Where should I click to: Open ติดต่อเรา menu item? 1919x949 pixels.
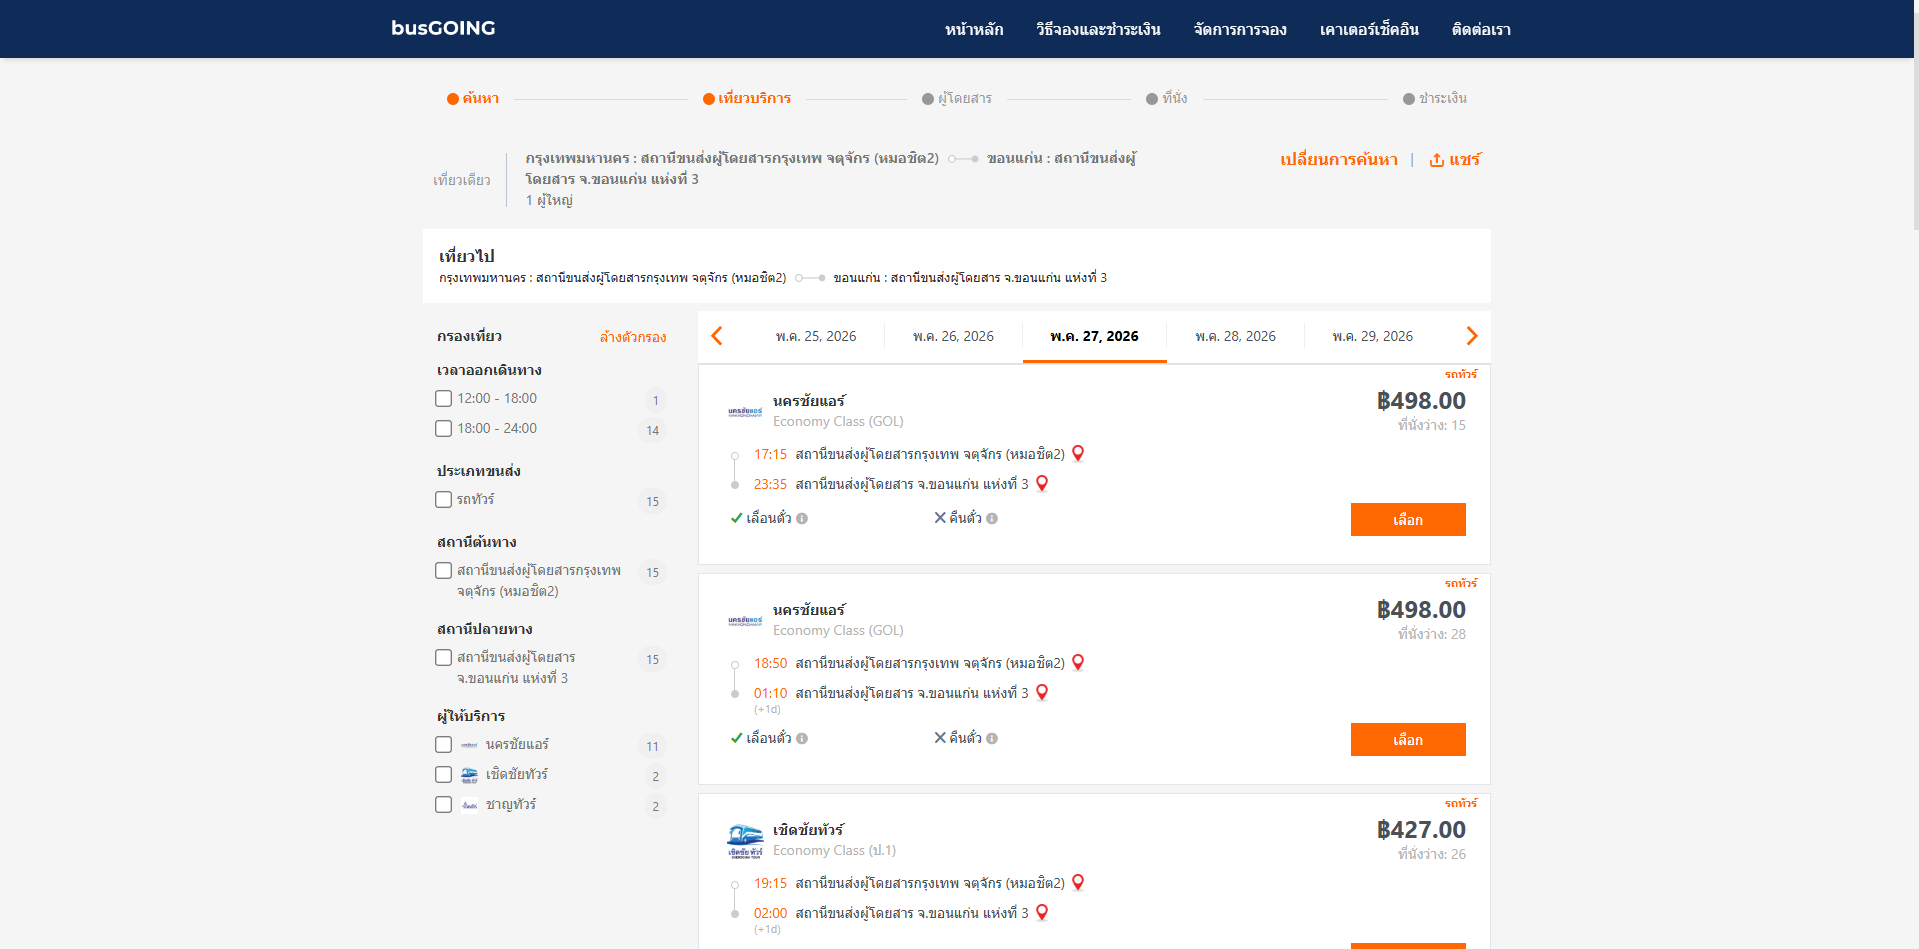click(1481, 29)
